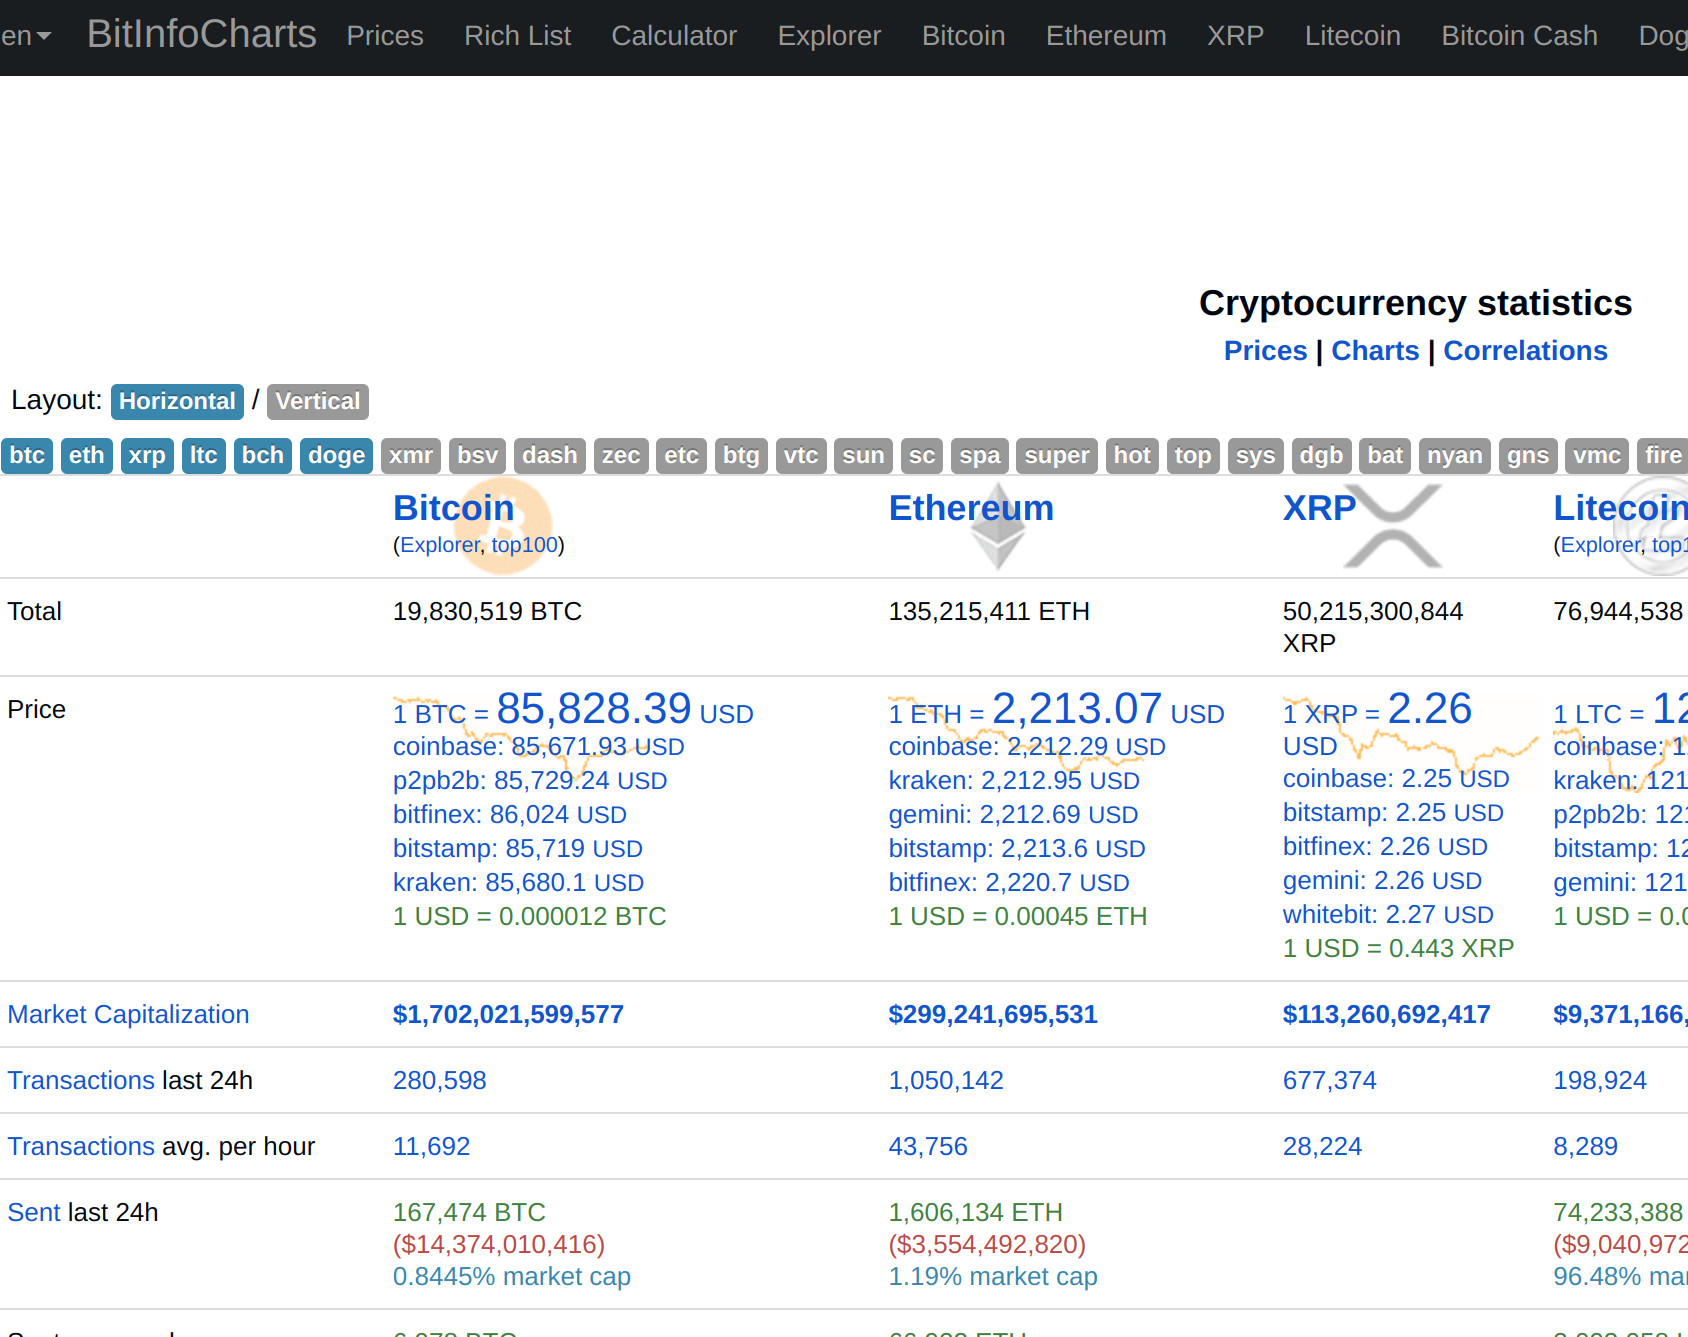
Task: Open the Bitcoin top100 link
Action: [524, 545]
